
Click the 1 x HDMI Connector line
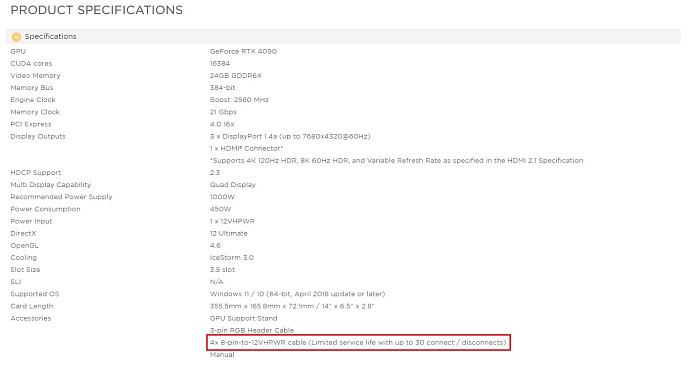pyautogui.click(x=246, y=148)
